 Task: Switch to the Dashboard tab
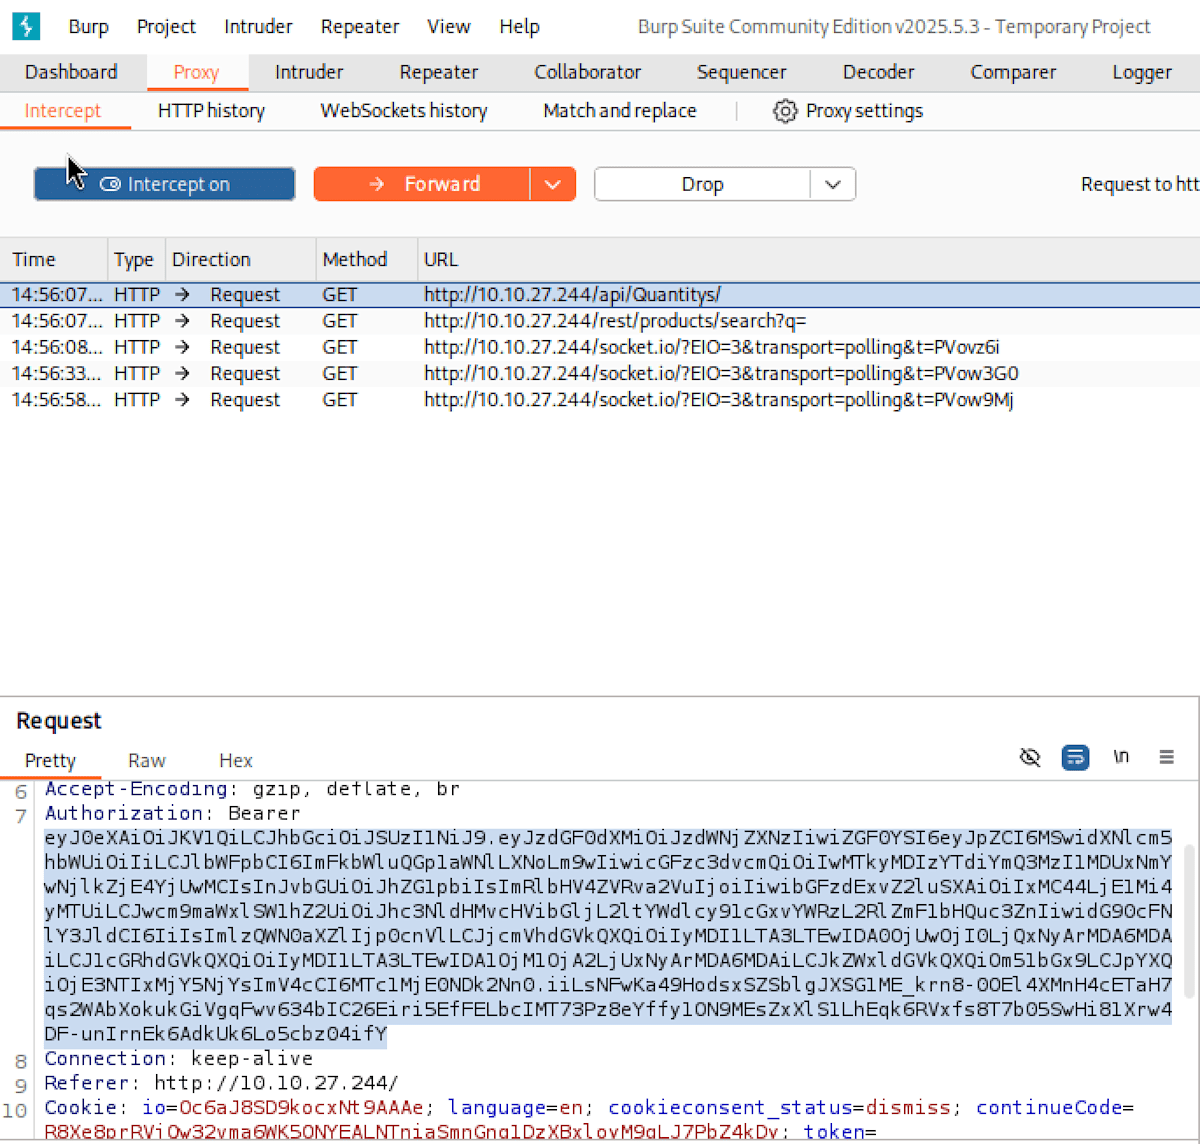[x=71, y=72]
